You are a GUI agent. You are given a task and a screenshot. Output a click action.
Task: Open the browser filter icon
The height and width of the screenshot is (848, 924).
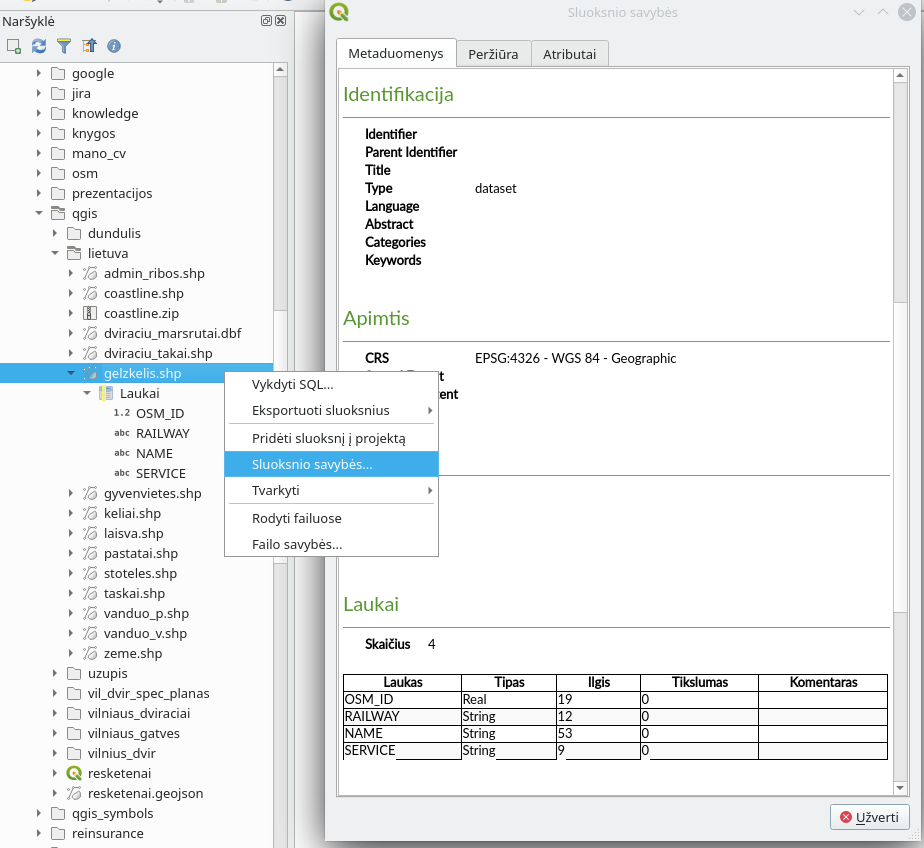[x=64, y=46]
